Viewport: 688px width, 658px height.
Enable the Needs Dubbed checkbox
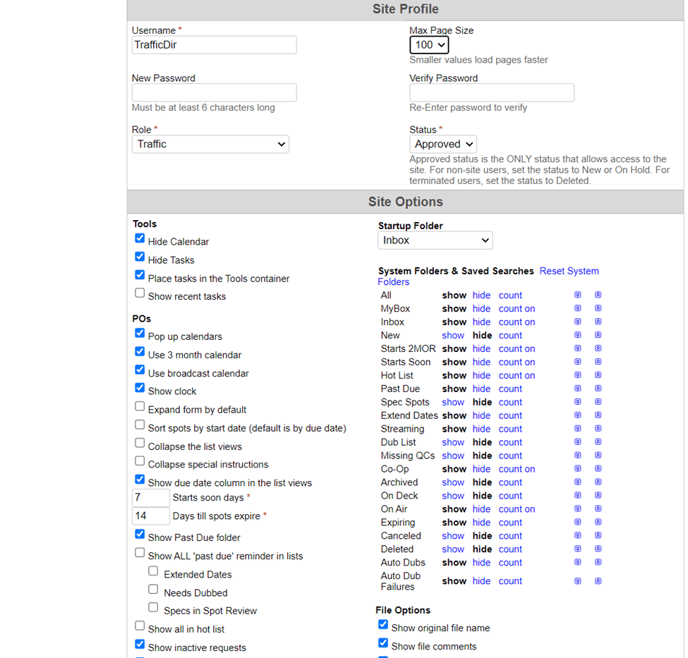pyautogui.click(x=153, y=589)
